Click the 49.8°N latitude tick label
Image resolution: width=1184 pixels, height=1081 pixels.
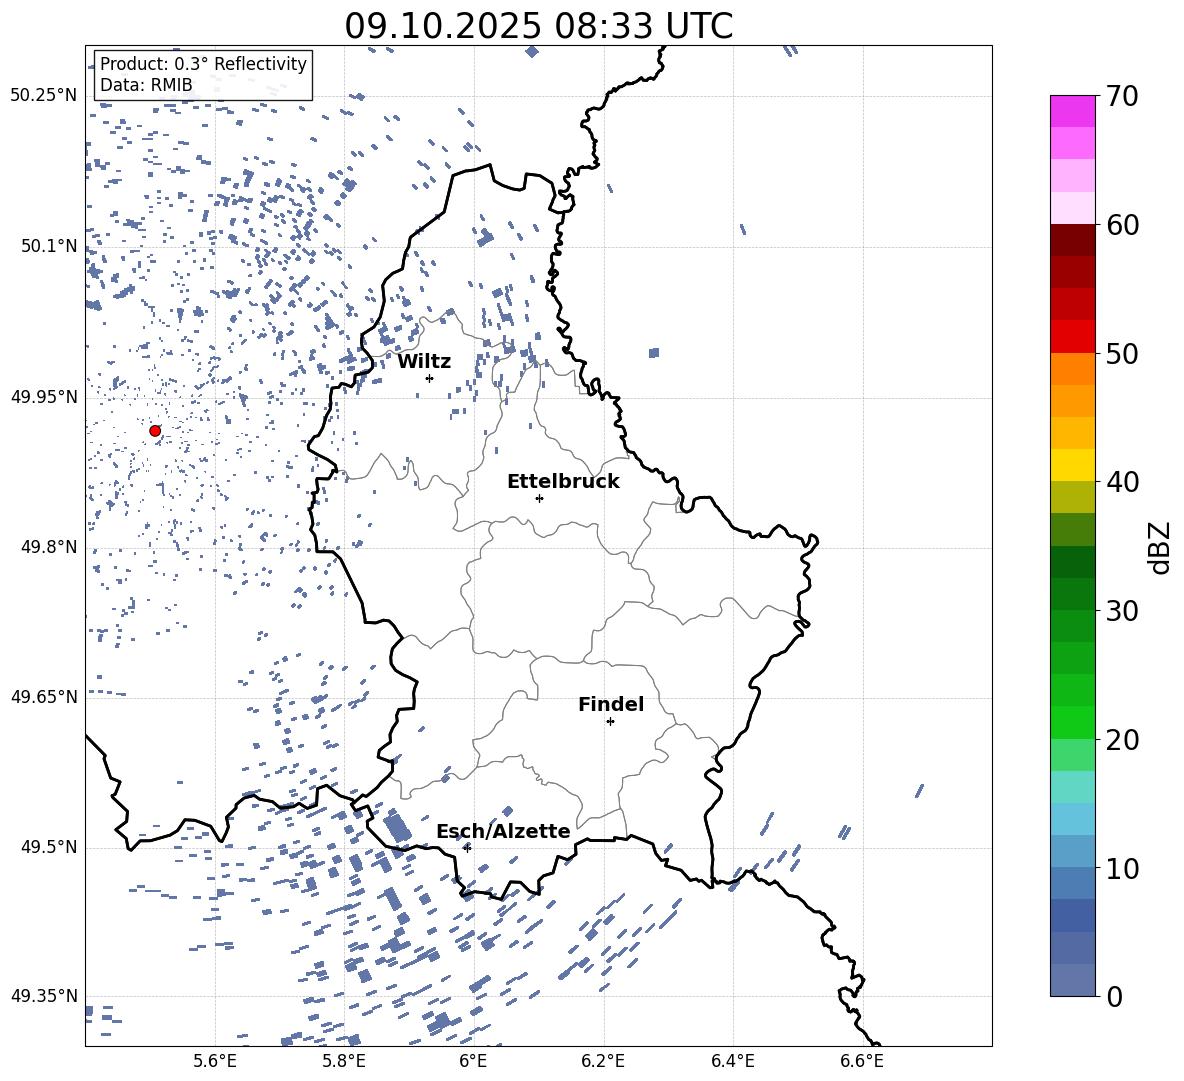click(49, 547)
